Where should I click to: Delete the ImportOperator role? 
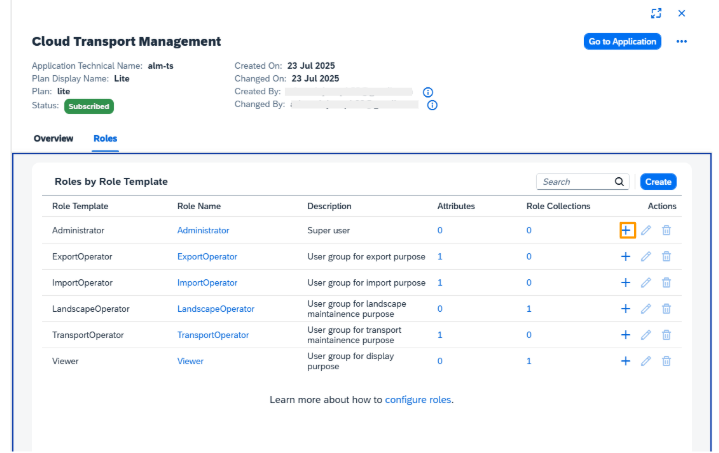pyautogui.click(x=666, y=282)
